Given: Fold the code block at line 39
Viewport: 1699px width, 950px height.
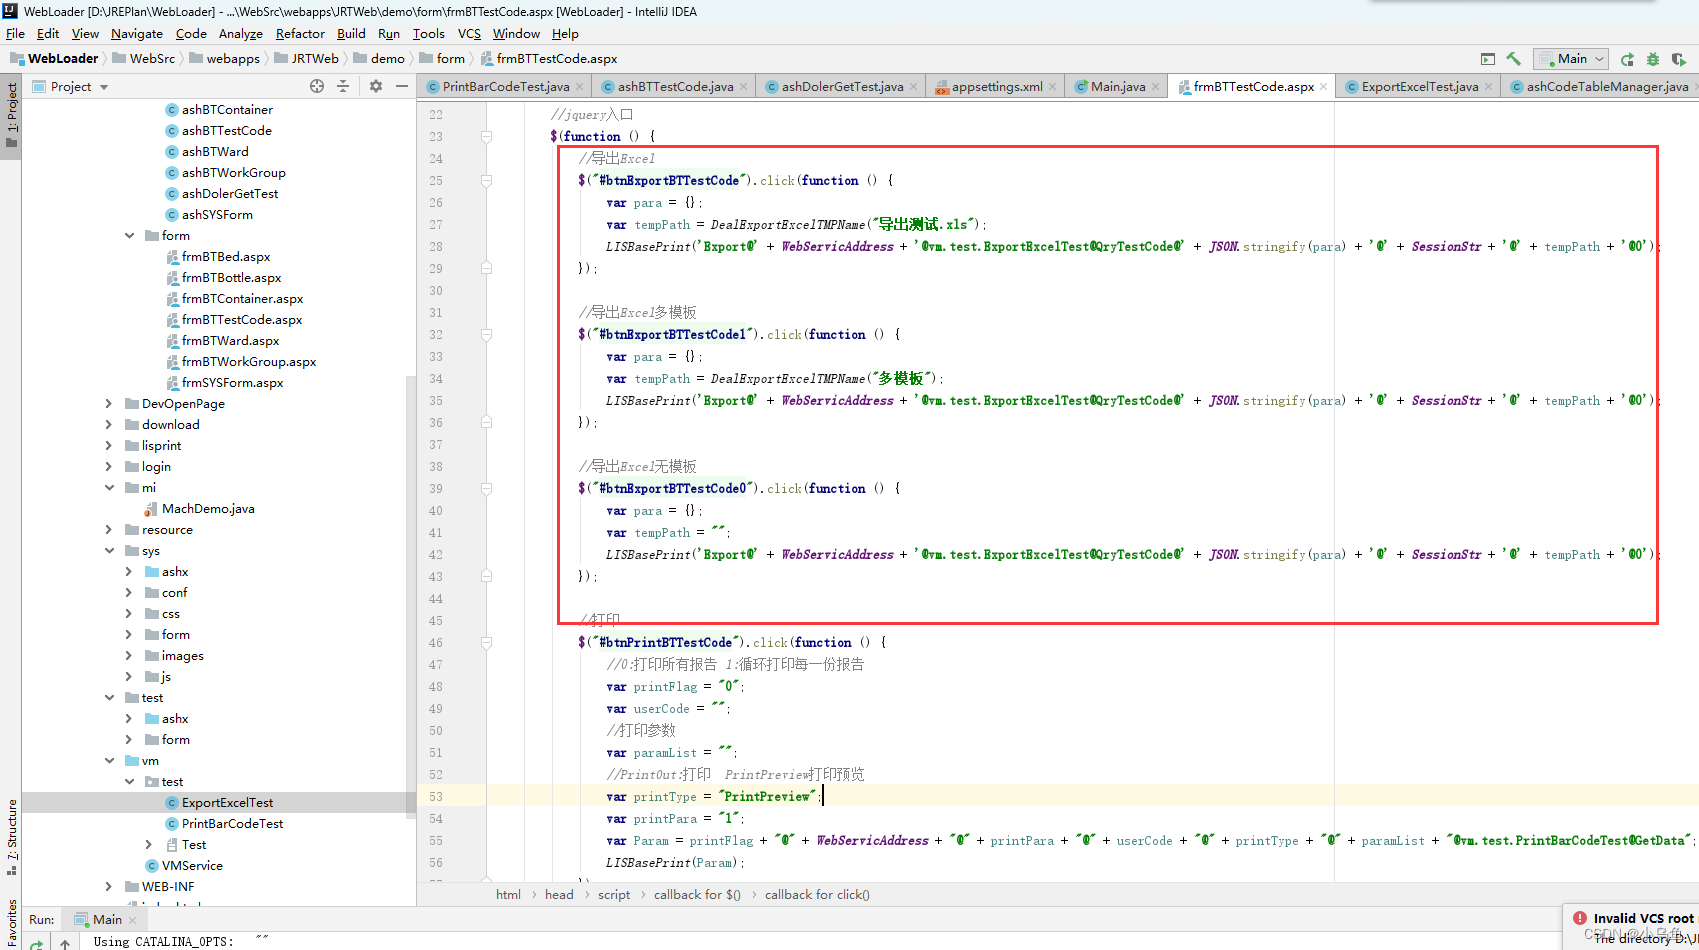Looking at the screenshot, I should 486,489.
